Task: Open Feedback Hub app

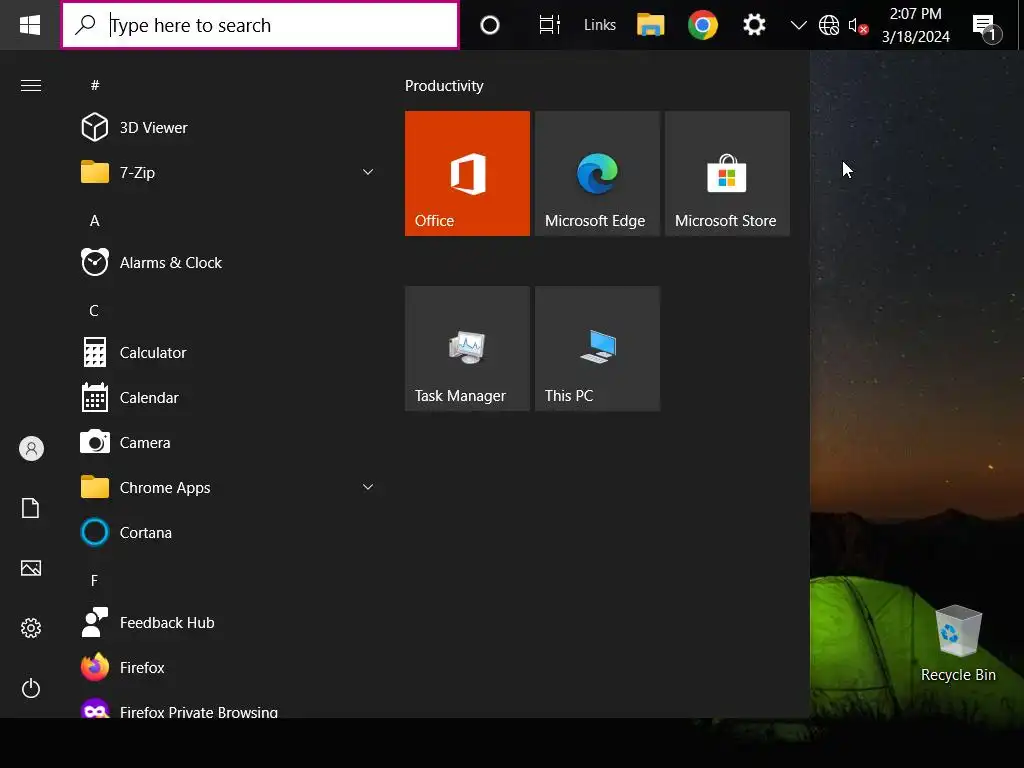Action: [x=227, y=623]
